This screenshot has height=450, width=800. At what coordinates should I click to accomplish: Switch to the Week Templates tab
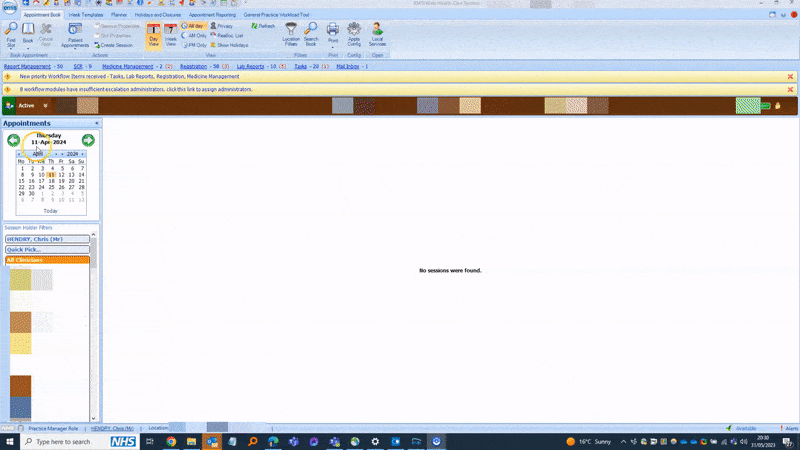86,15
